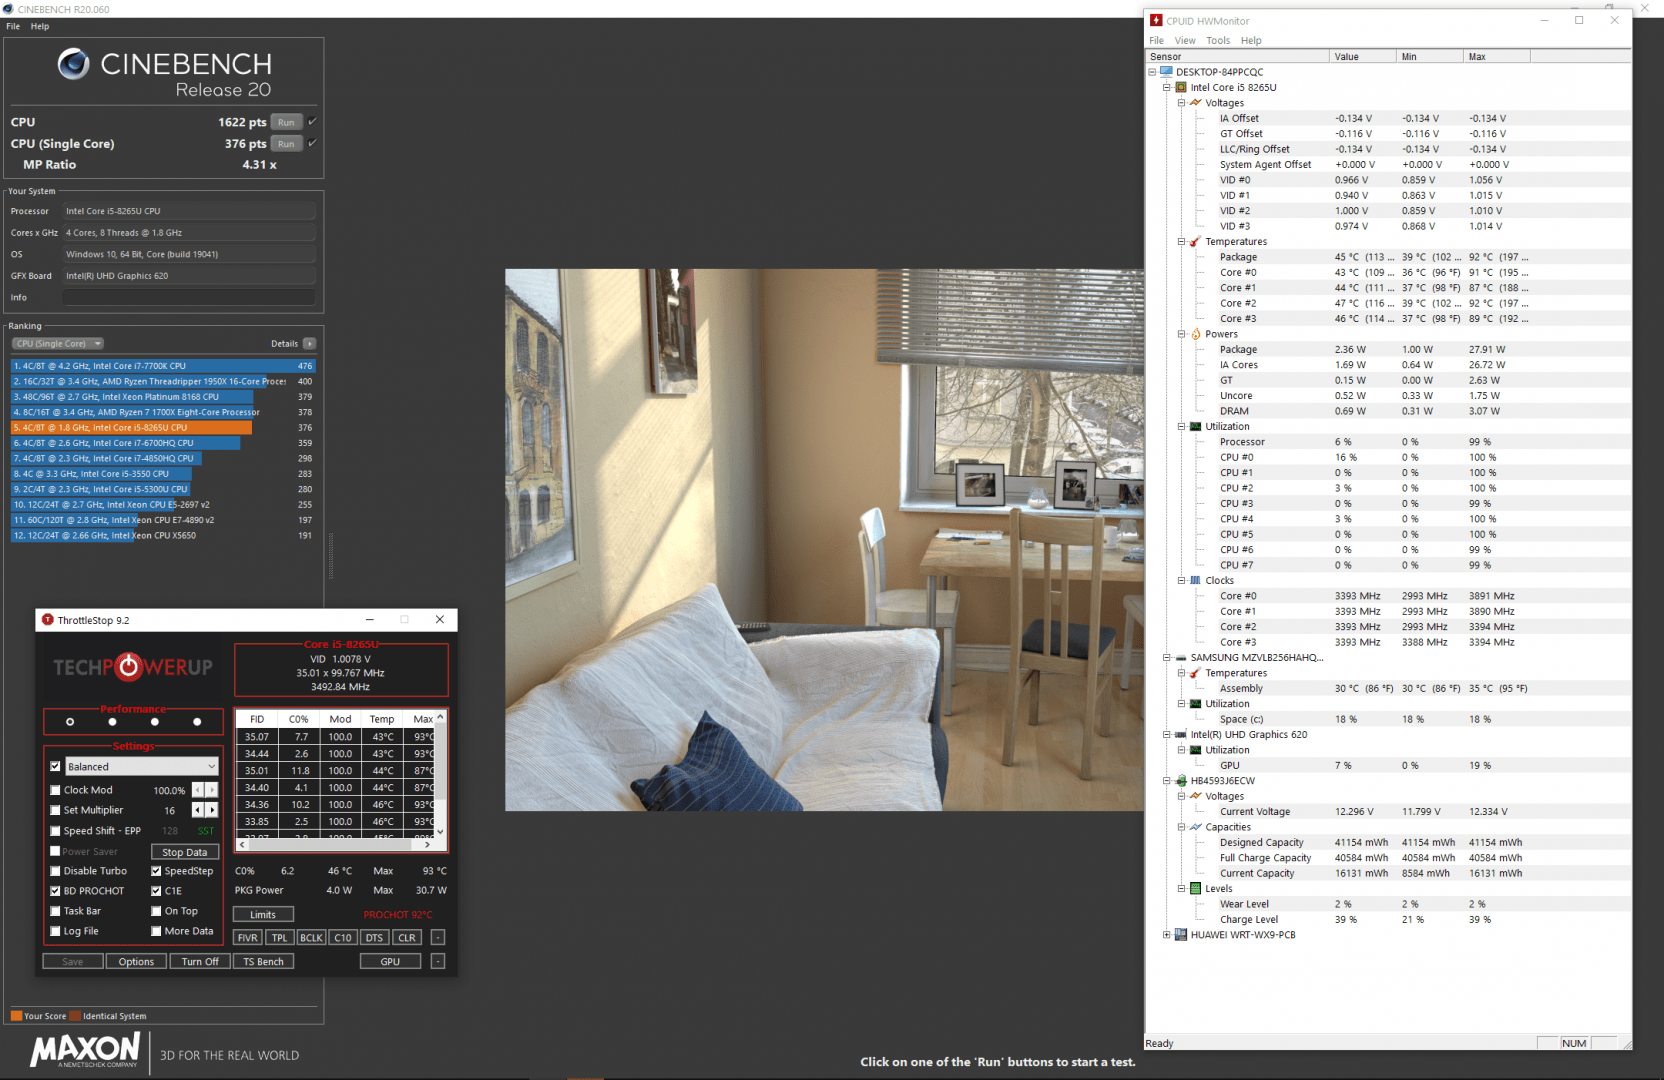
Task: Enable the Speed Shift - EPP checkbox
Action: click(56, 831)
